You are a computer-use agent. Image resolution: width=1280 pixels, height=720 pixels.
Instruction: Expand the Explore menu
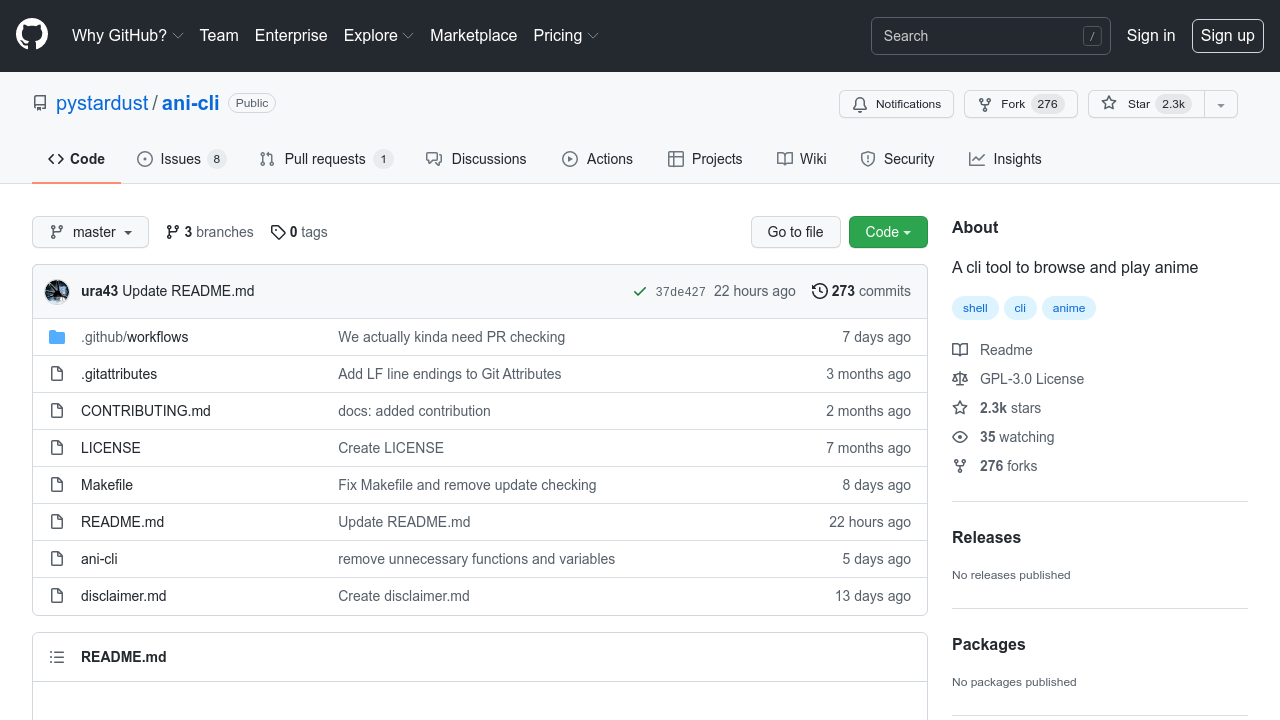[x=379, y=35]
